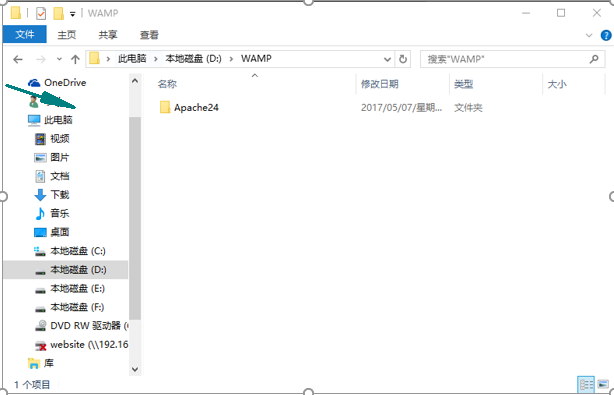614x395 pixels.
Task: Open the help question mark icon
Action: tap(606, 36)
